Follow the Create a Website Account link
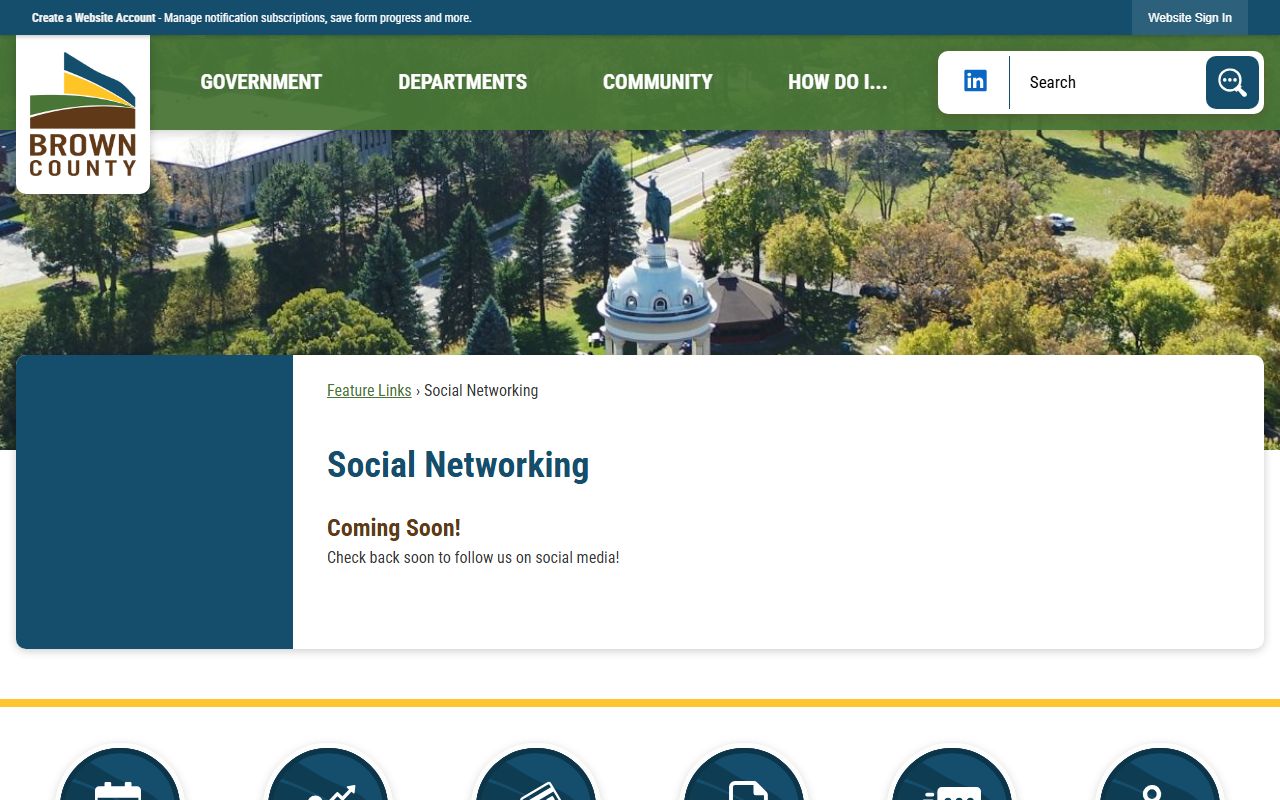Viewport: 1280px width, 800px height. click(94, 18)
